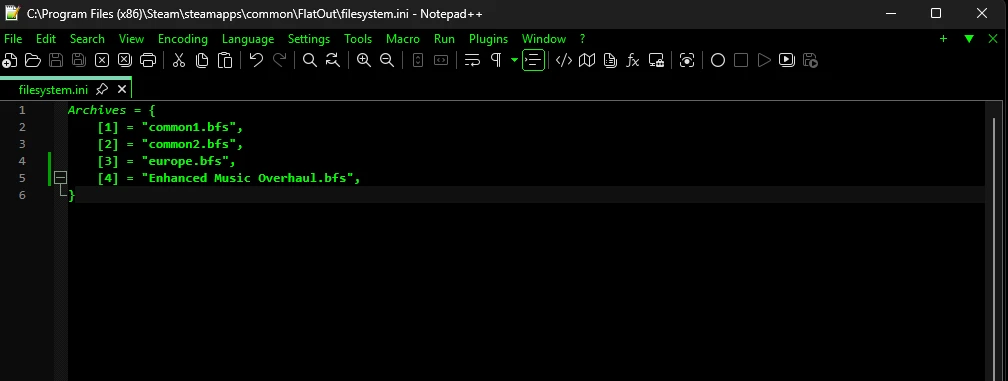Open the Tools menu
The image size is (1008, 381).
357,39
